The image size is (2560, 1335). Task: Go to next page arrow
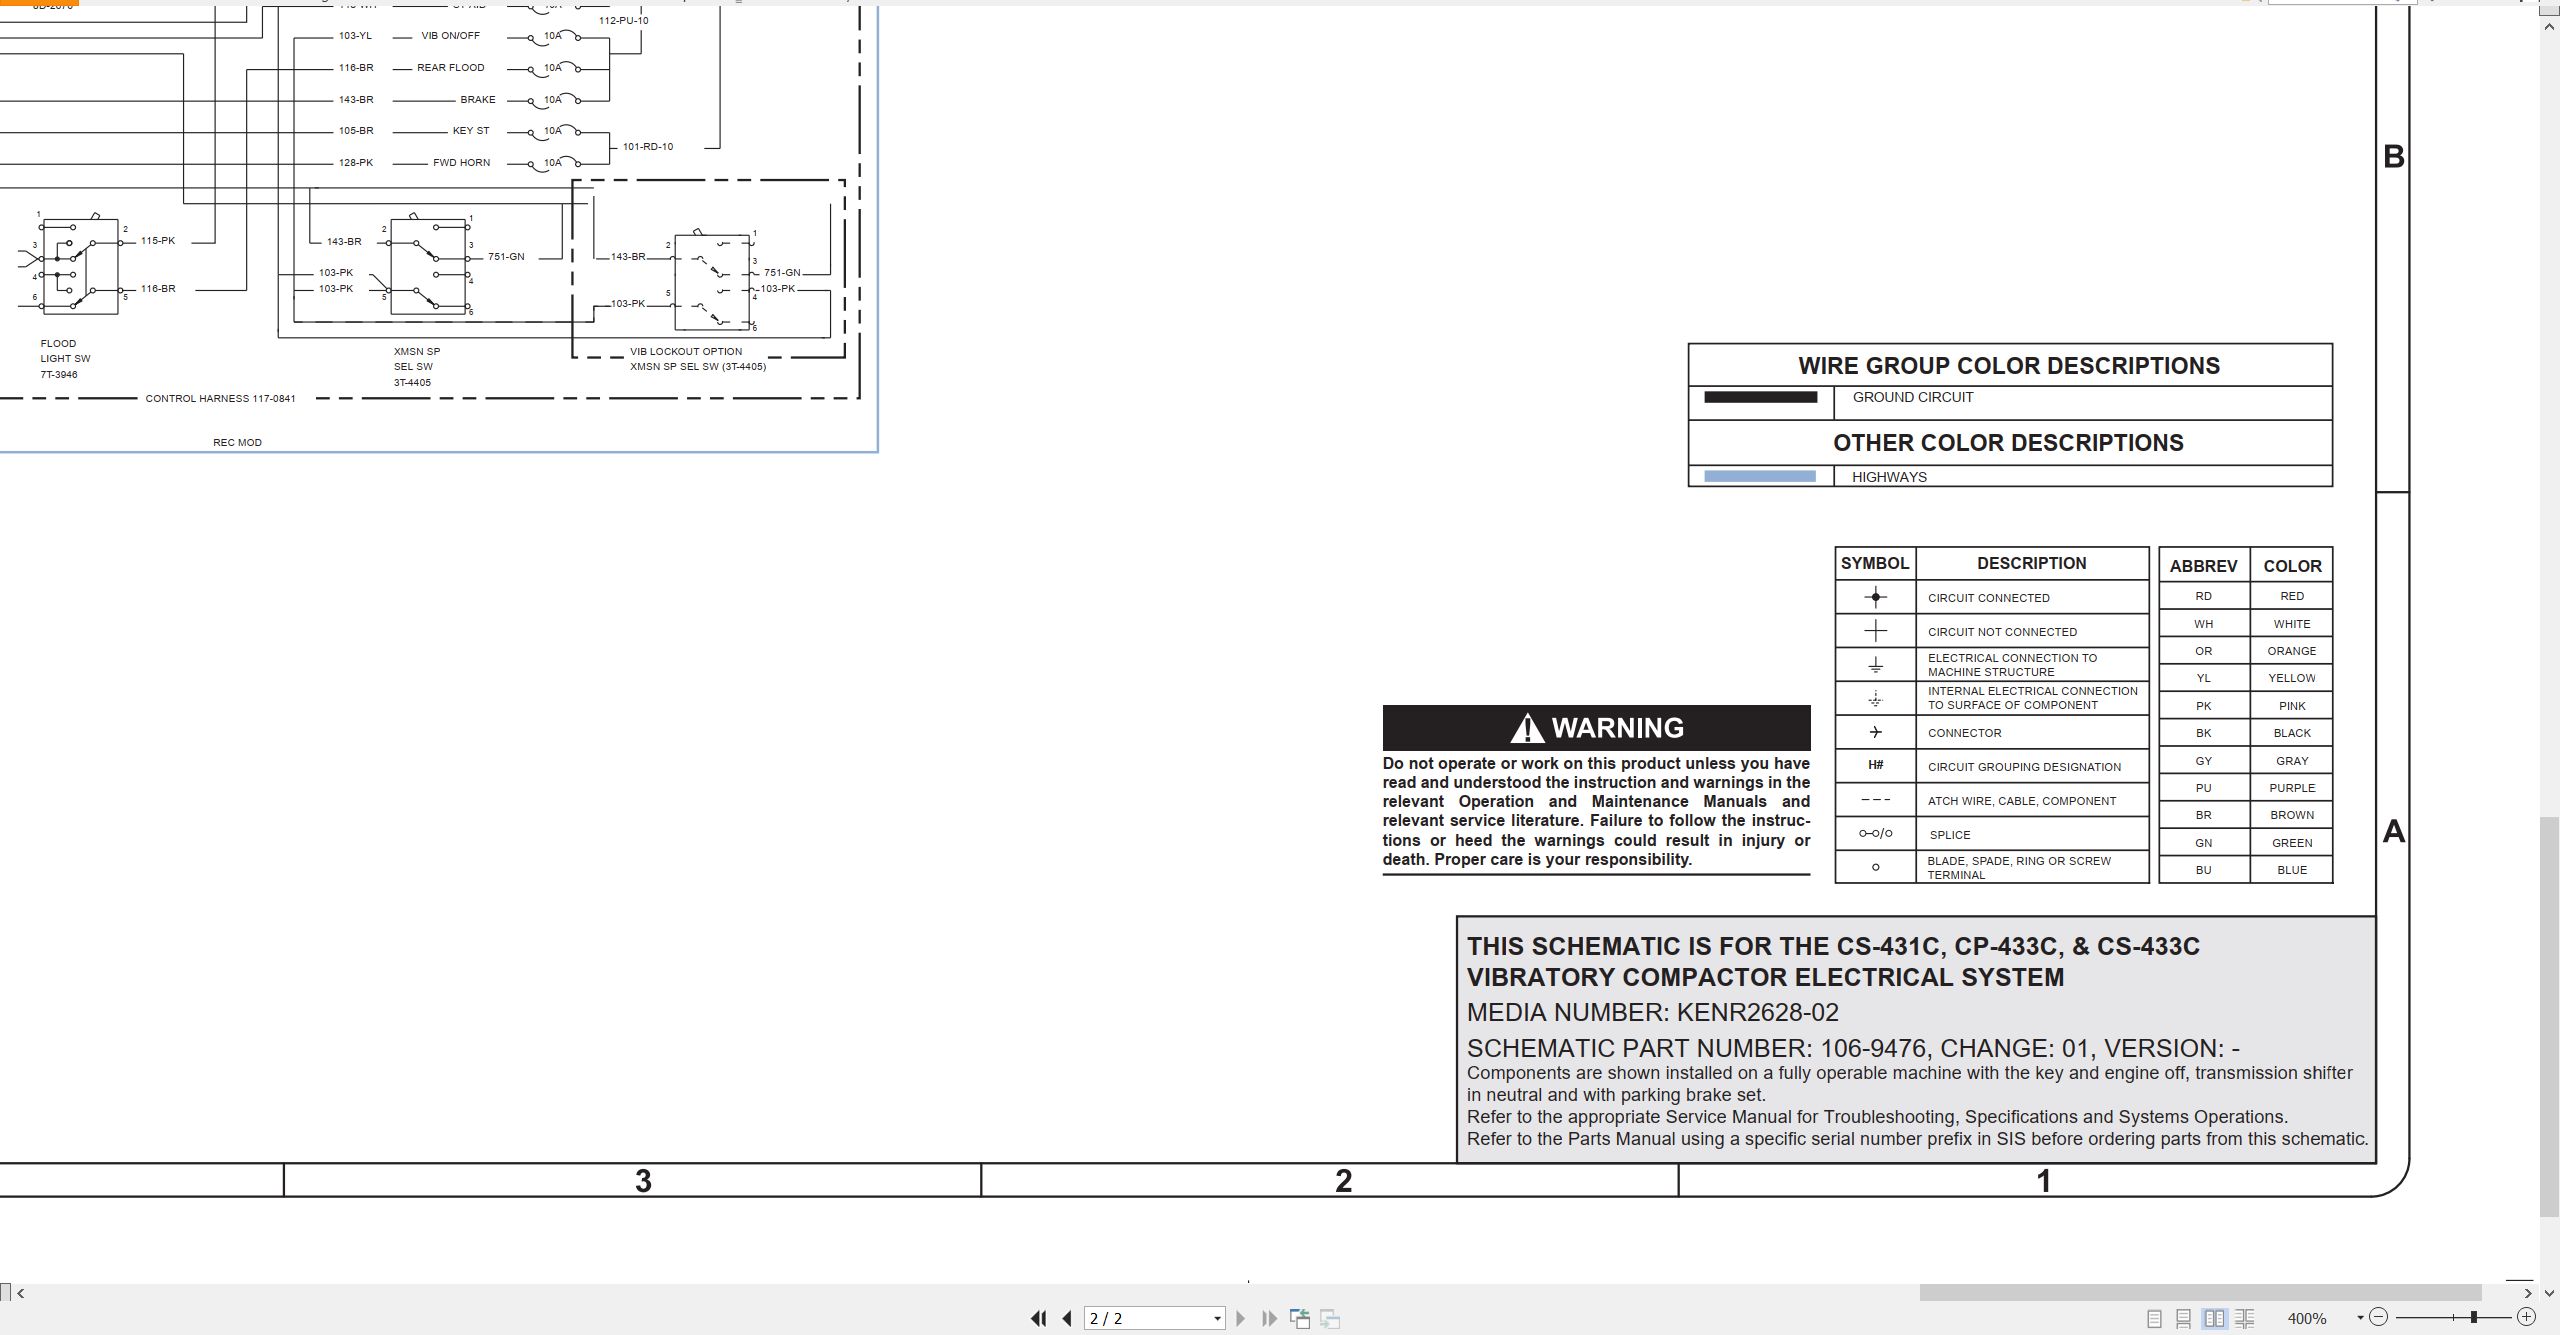click(x=1241, y=1318)
